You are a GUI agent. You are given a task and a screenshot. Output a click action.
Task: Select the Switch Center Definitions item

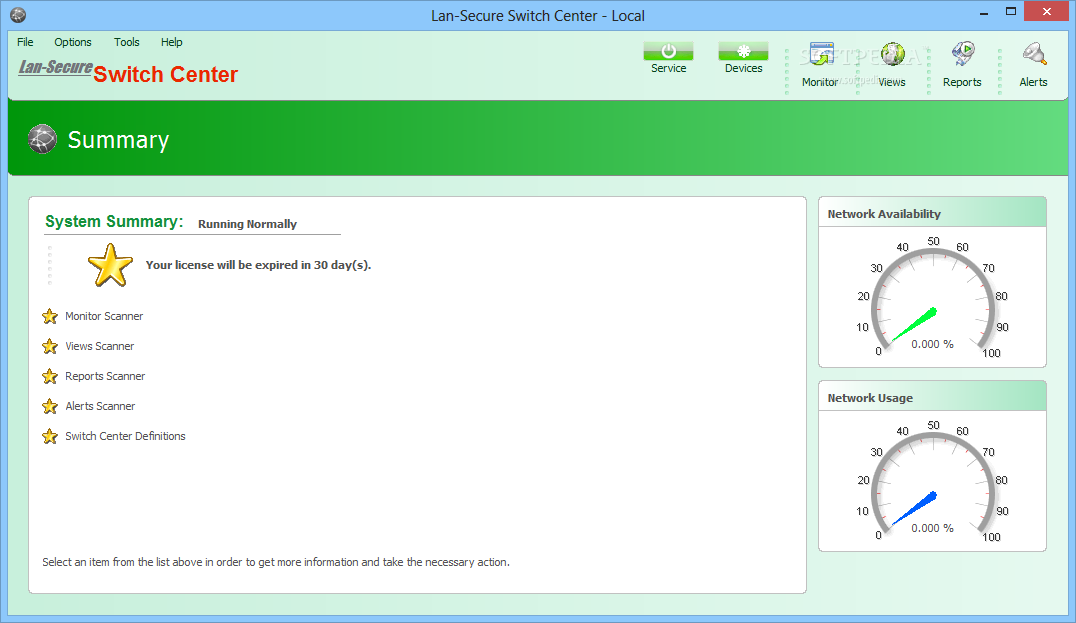pyautogui.click(x=125, y=436)
